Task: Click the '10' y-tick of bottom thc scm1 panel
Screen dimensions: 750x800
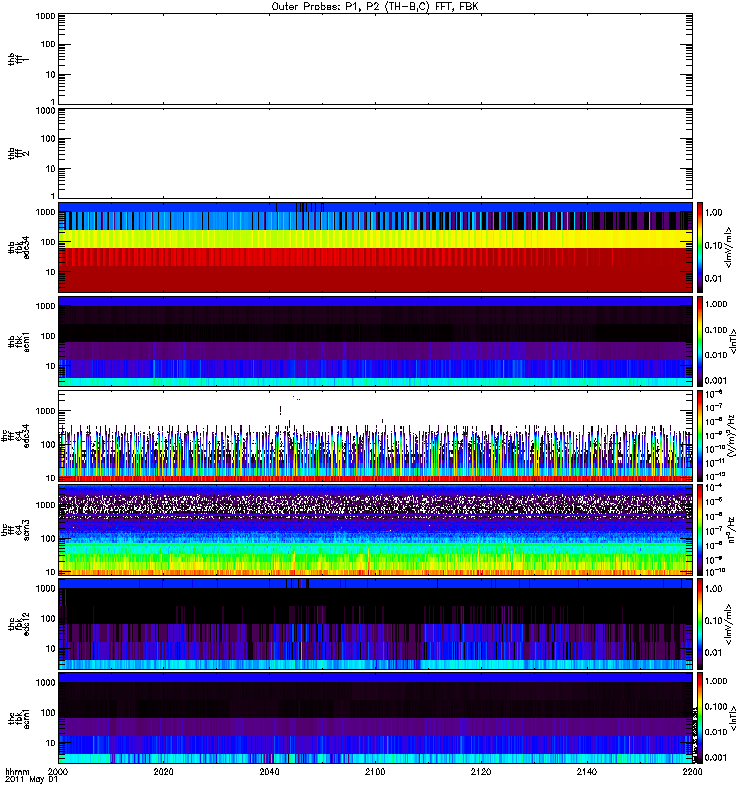Action: click(x=51, y=743)
